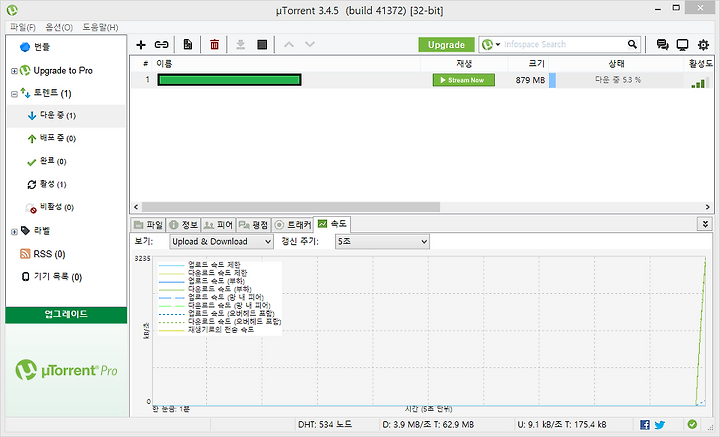The width and height of the screenshot is (720, 437).
Task: Collapse the 토렌트 (1) tree node
Action: pos(14,94)
